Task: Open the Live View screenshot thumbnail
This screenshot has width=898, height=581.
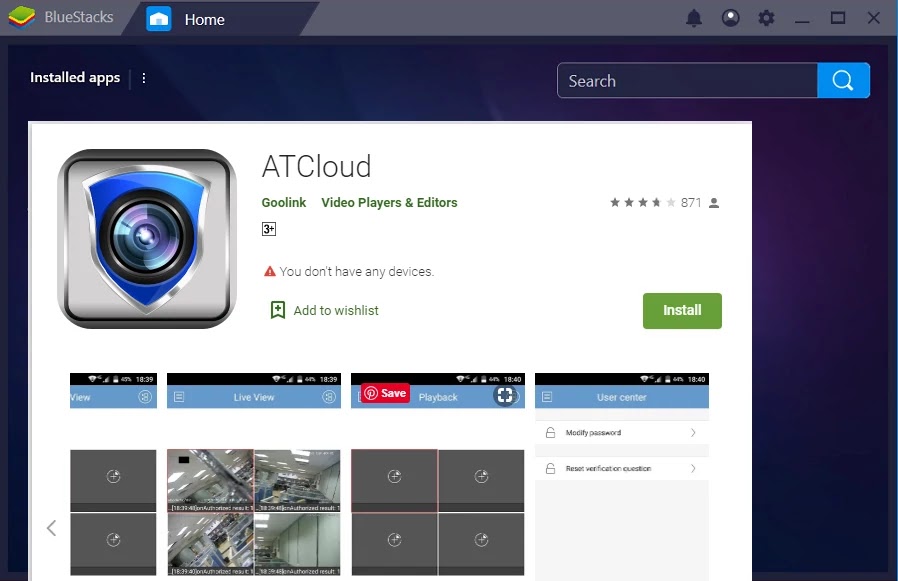Action: pyautogui.click(x=254, y=475)
